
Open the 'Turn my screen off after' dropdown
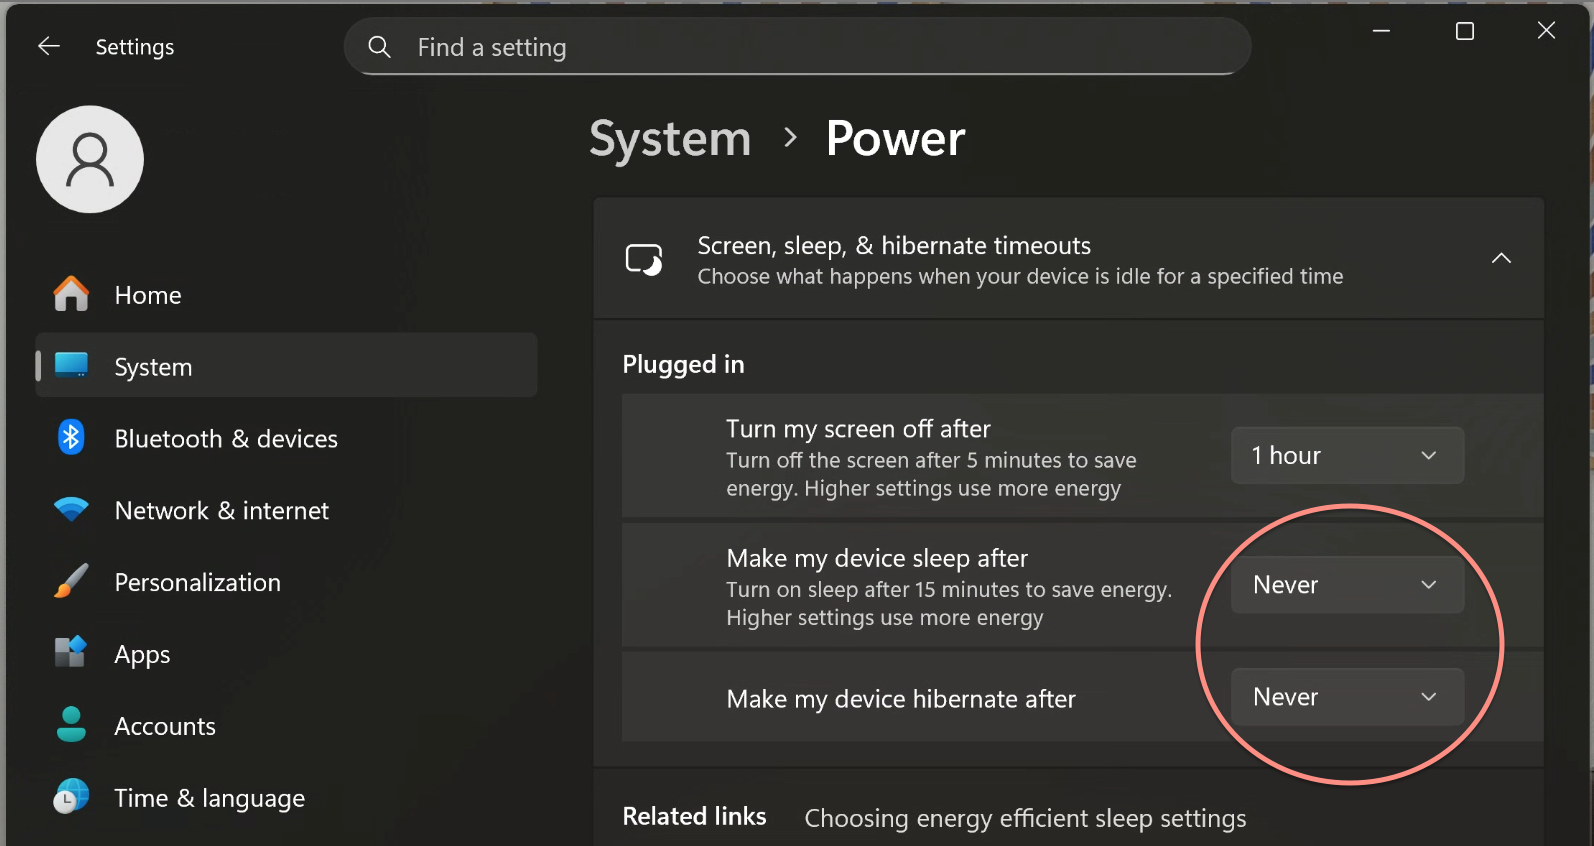point(1346,455)
